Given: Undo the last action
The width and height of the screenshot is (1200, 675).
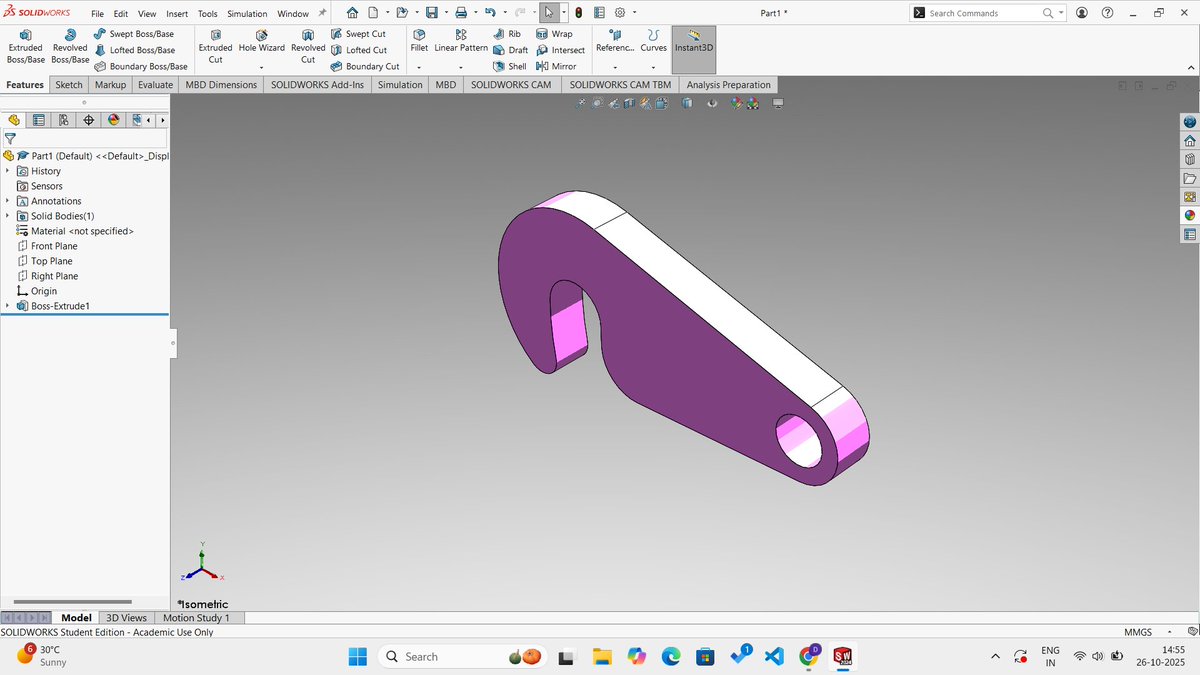Looking at the screenshot, I should pos(490,13).
